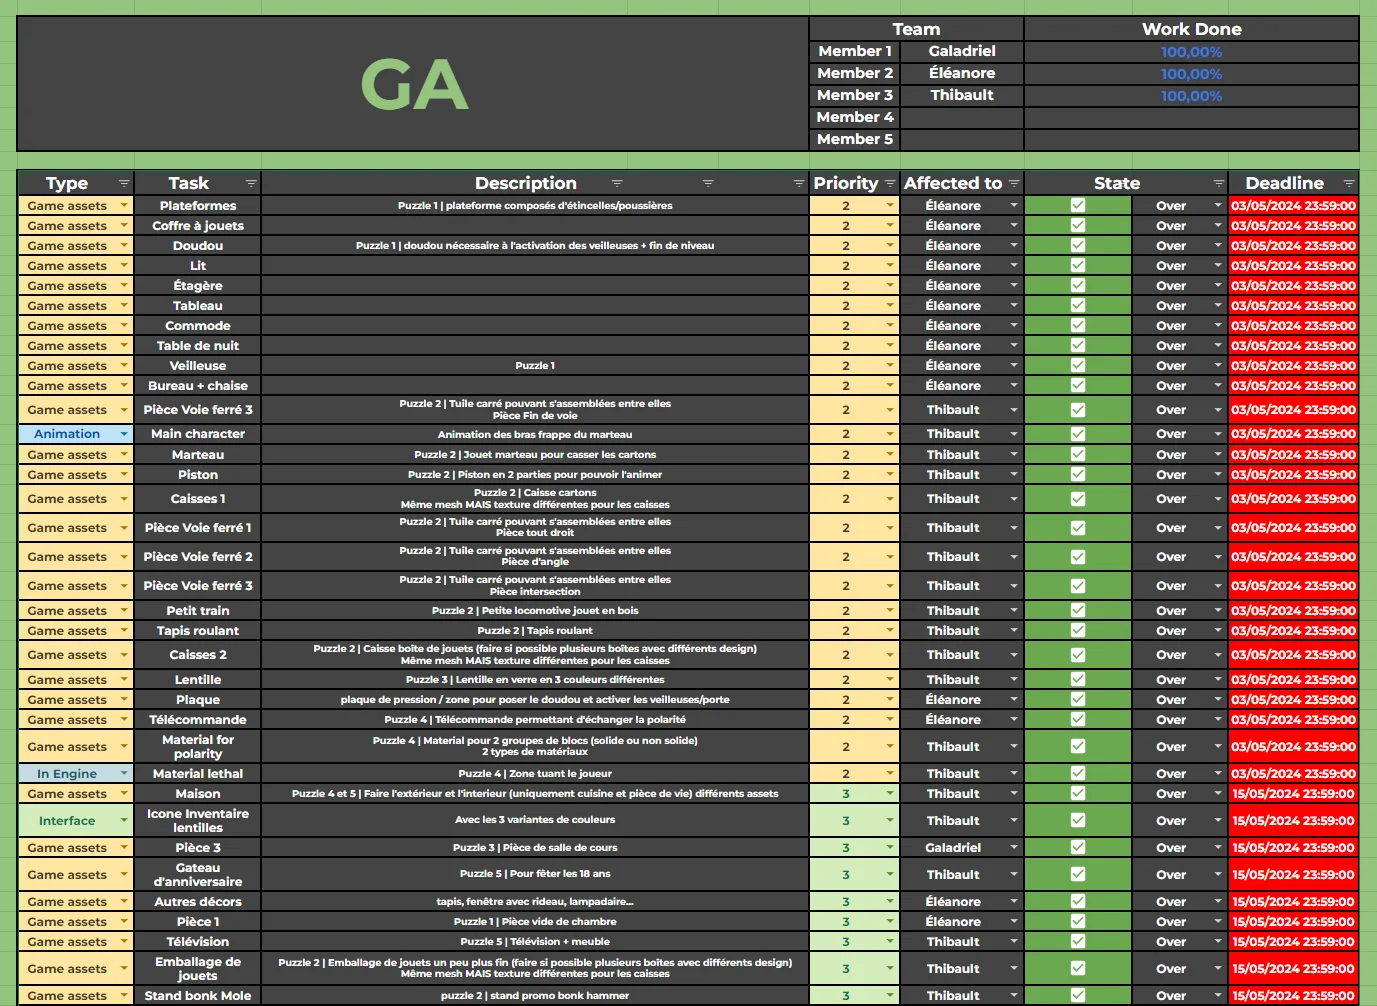Open the Over state dropdown for Piston
The image size is (1377, 1006).
[x=1218, y=474]
